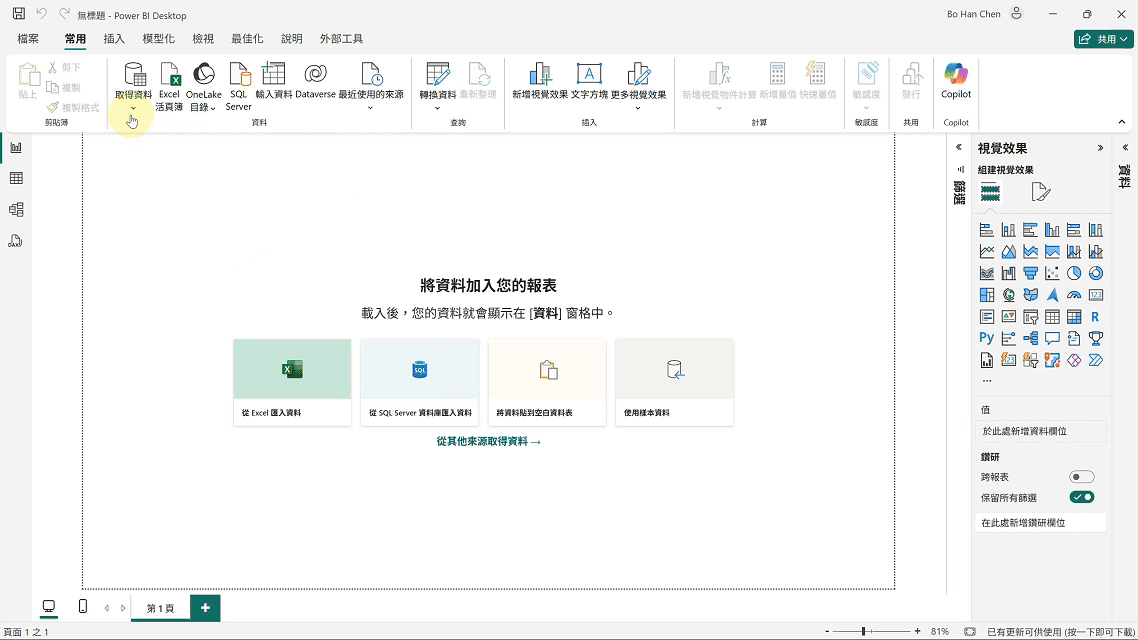Viewport: 1138px width, 640px height.
Task: Select the stacked bar chart visual
Action: pos(987,230)
